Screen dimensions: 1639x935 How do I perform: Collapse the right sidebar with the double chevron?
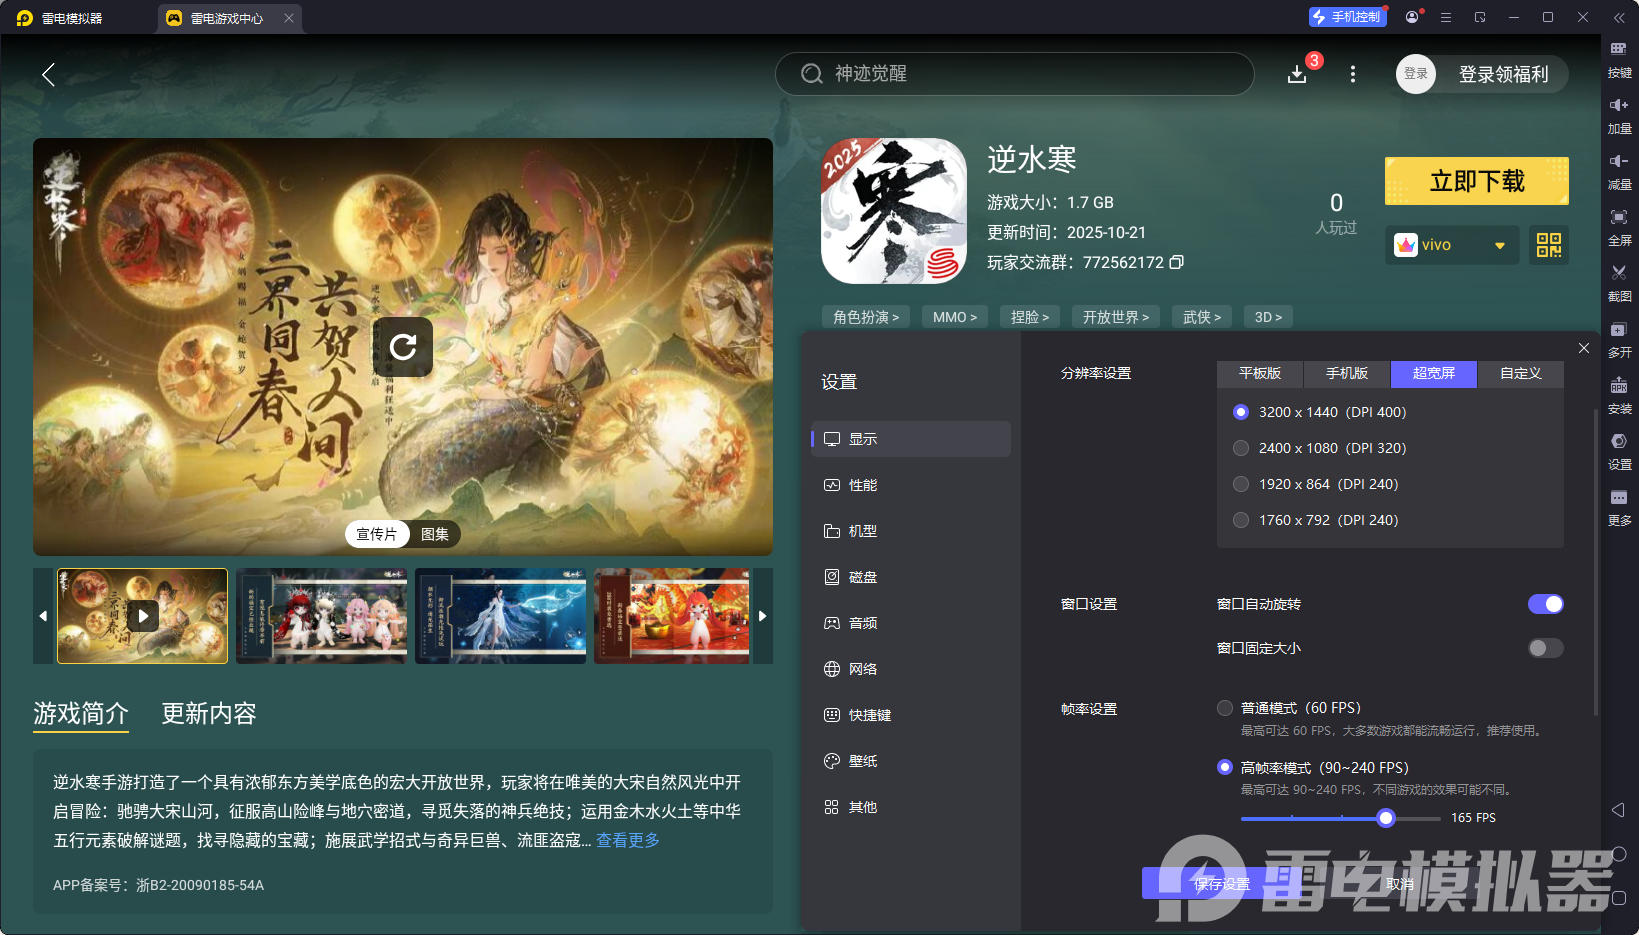[x=1619, y=17]
